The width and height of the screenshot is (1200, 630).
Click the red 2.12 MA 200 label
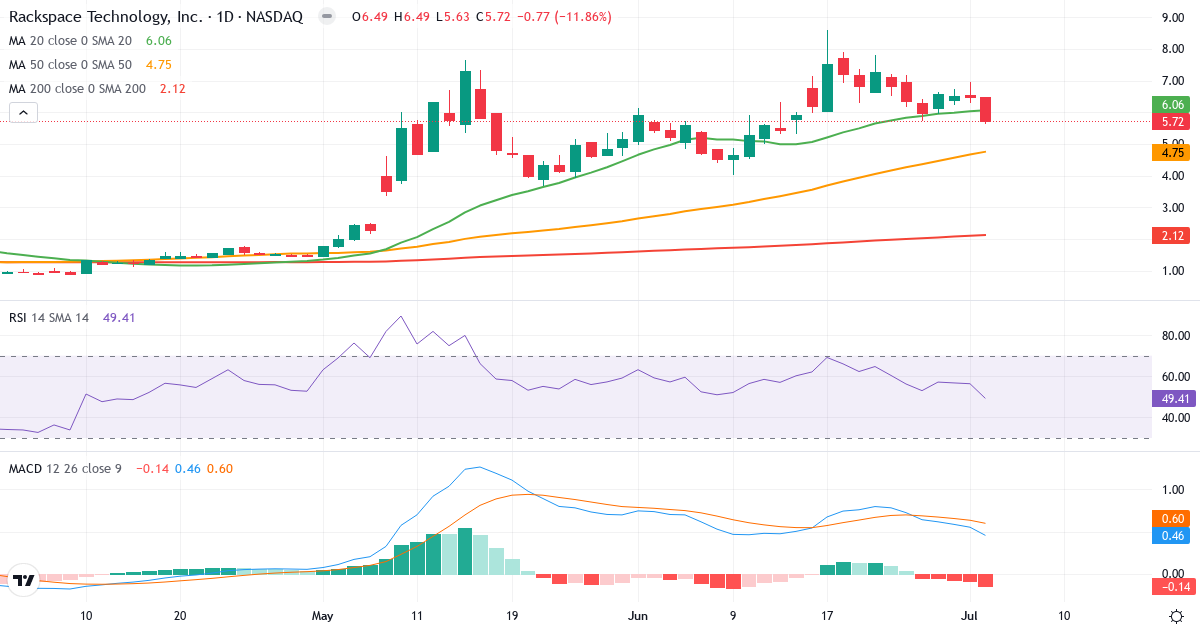pos(1169,235)
